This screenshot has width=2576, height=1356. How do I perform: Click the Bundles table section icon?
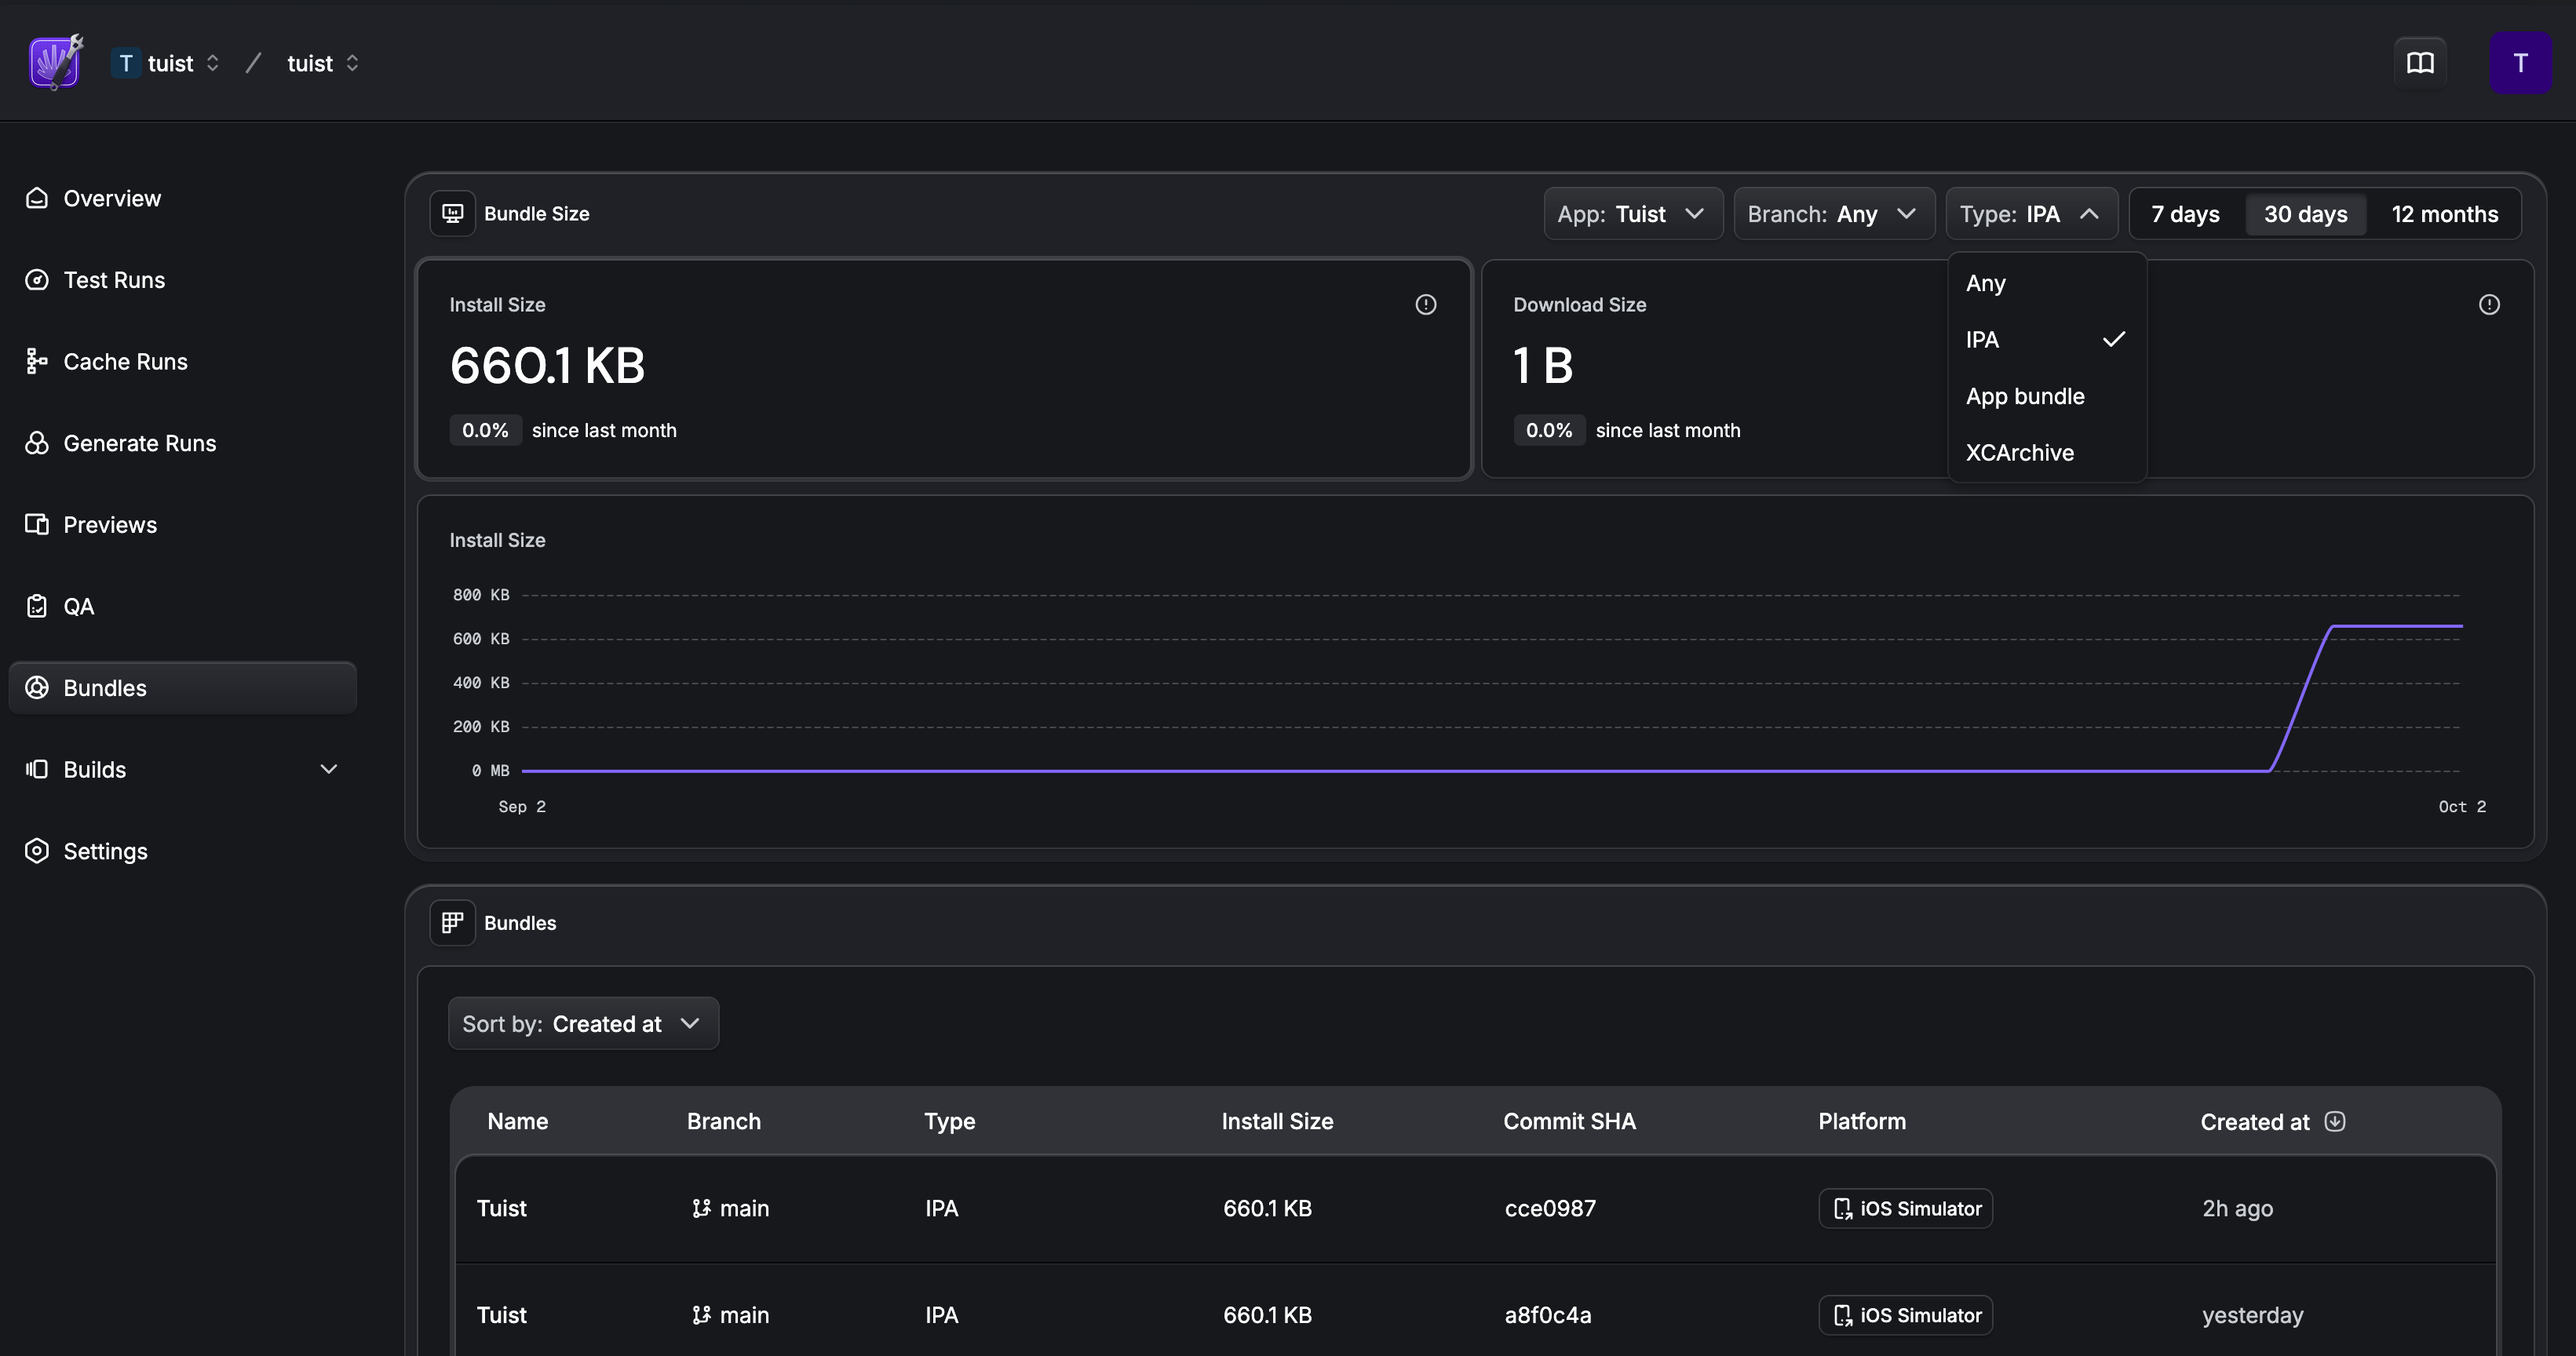click(452, 922)
